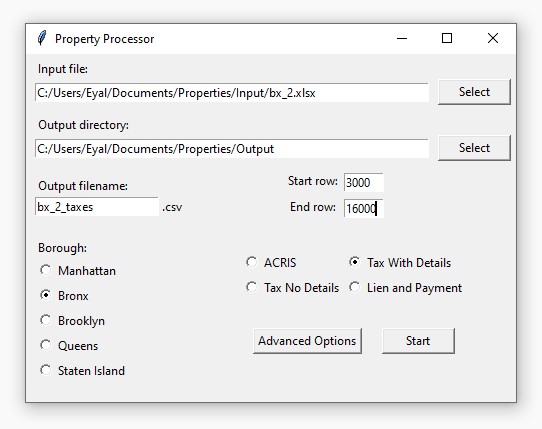The width and height of the screenshot is (542, 429).
Task: Focus the Input file path field
Action: coord(232,93)
